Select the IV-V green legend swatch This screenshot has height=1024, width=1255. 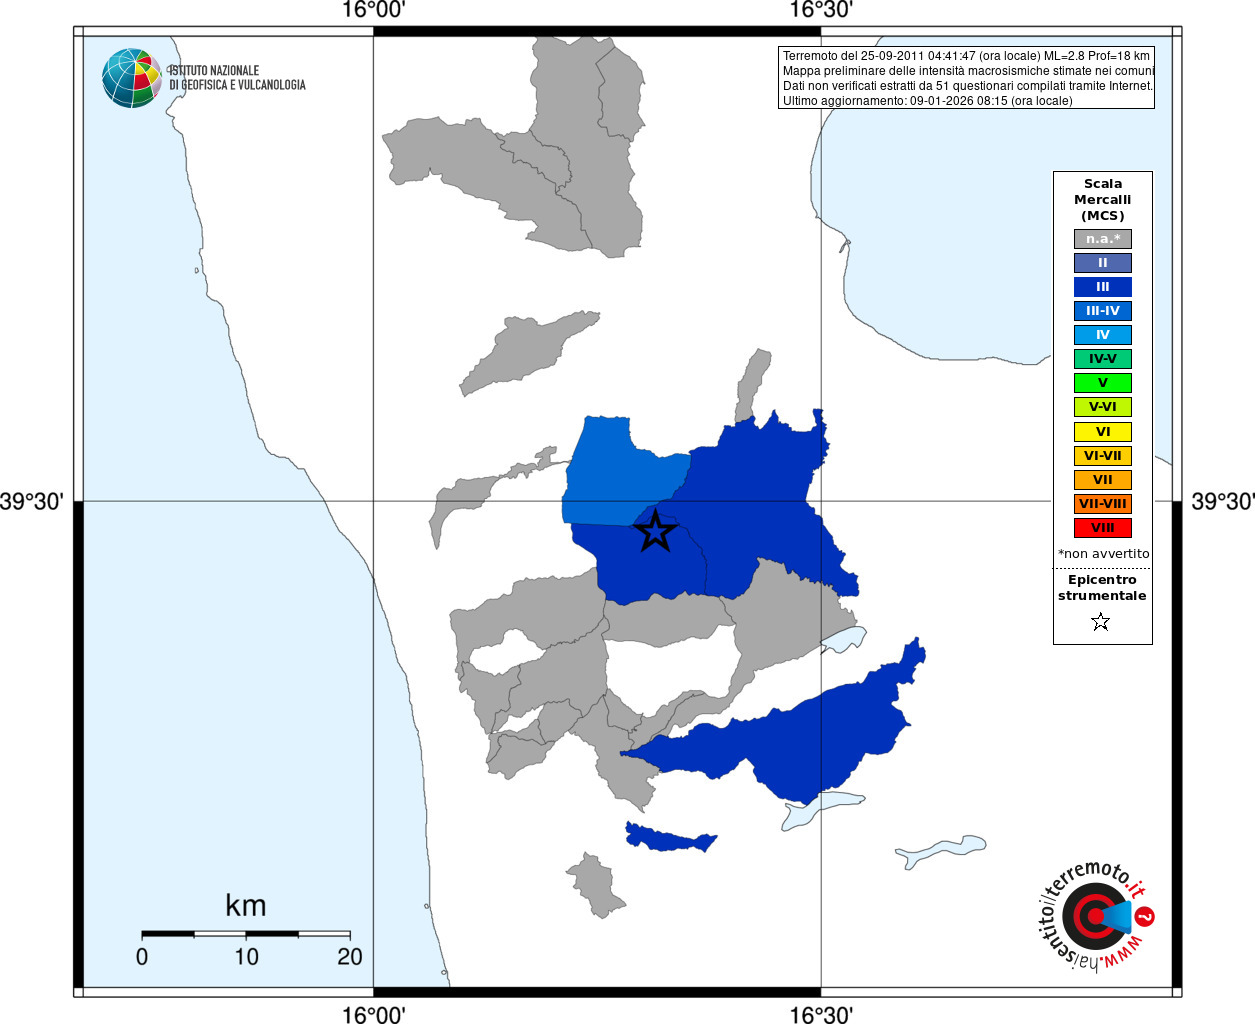[x=1103, y=359]
